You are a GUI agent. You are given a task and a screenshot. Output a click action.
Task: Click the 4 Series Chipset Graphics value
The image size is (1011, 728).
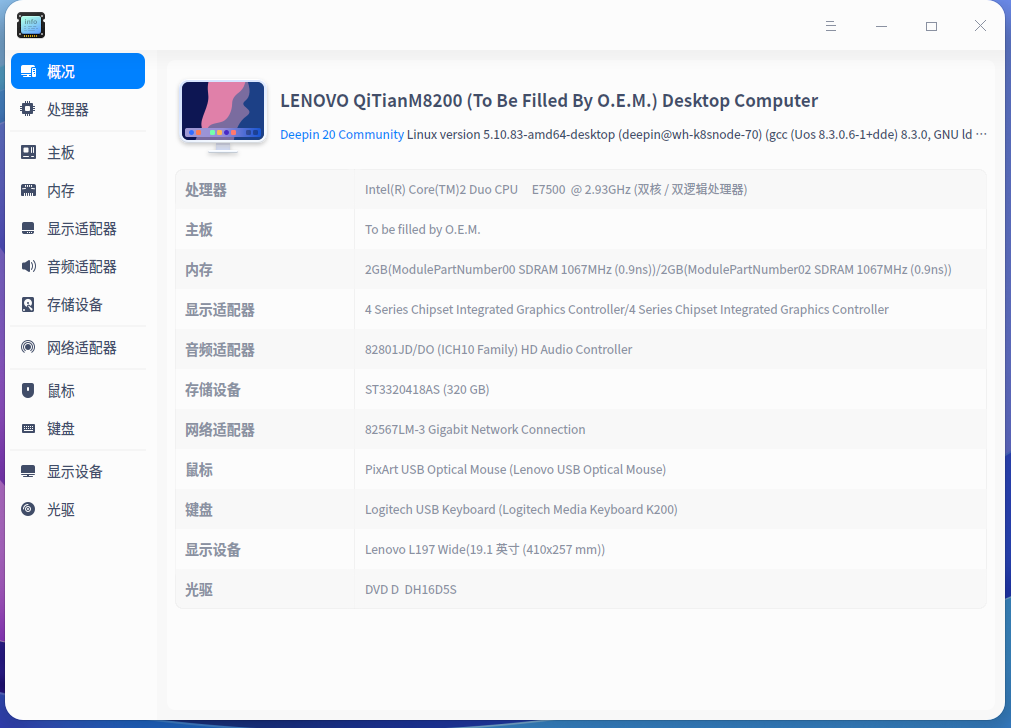point(627,310)
